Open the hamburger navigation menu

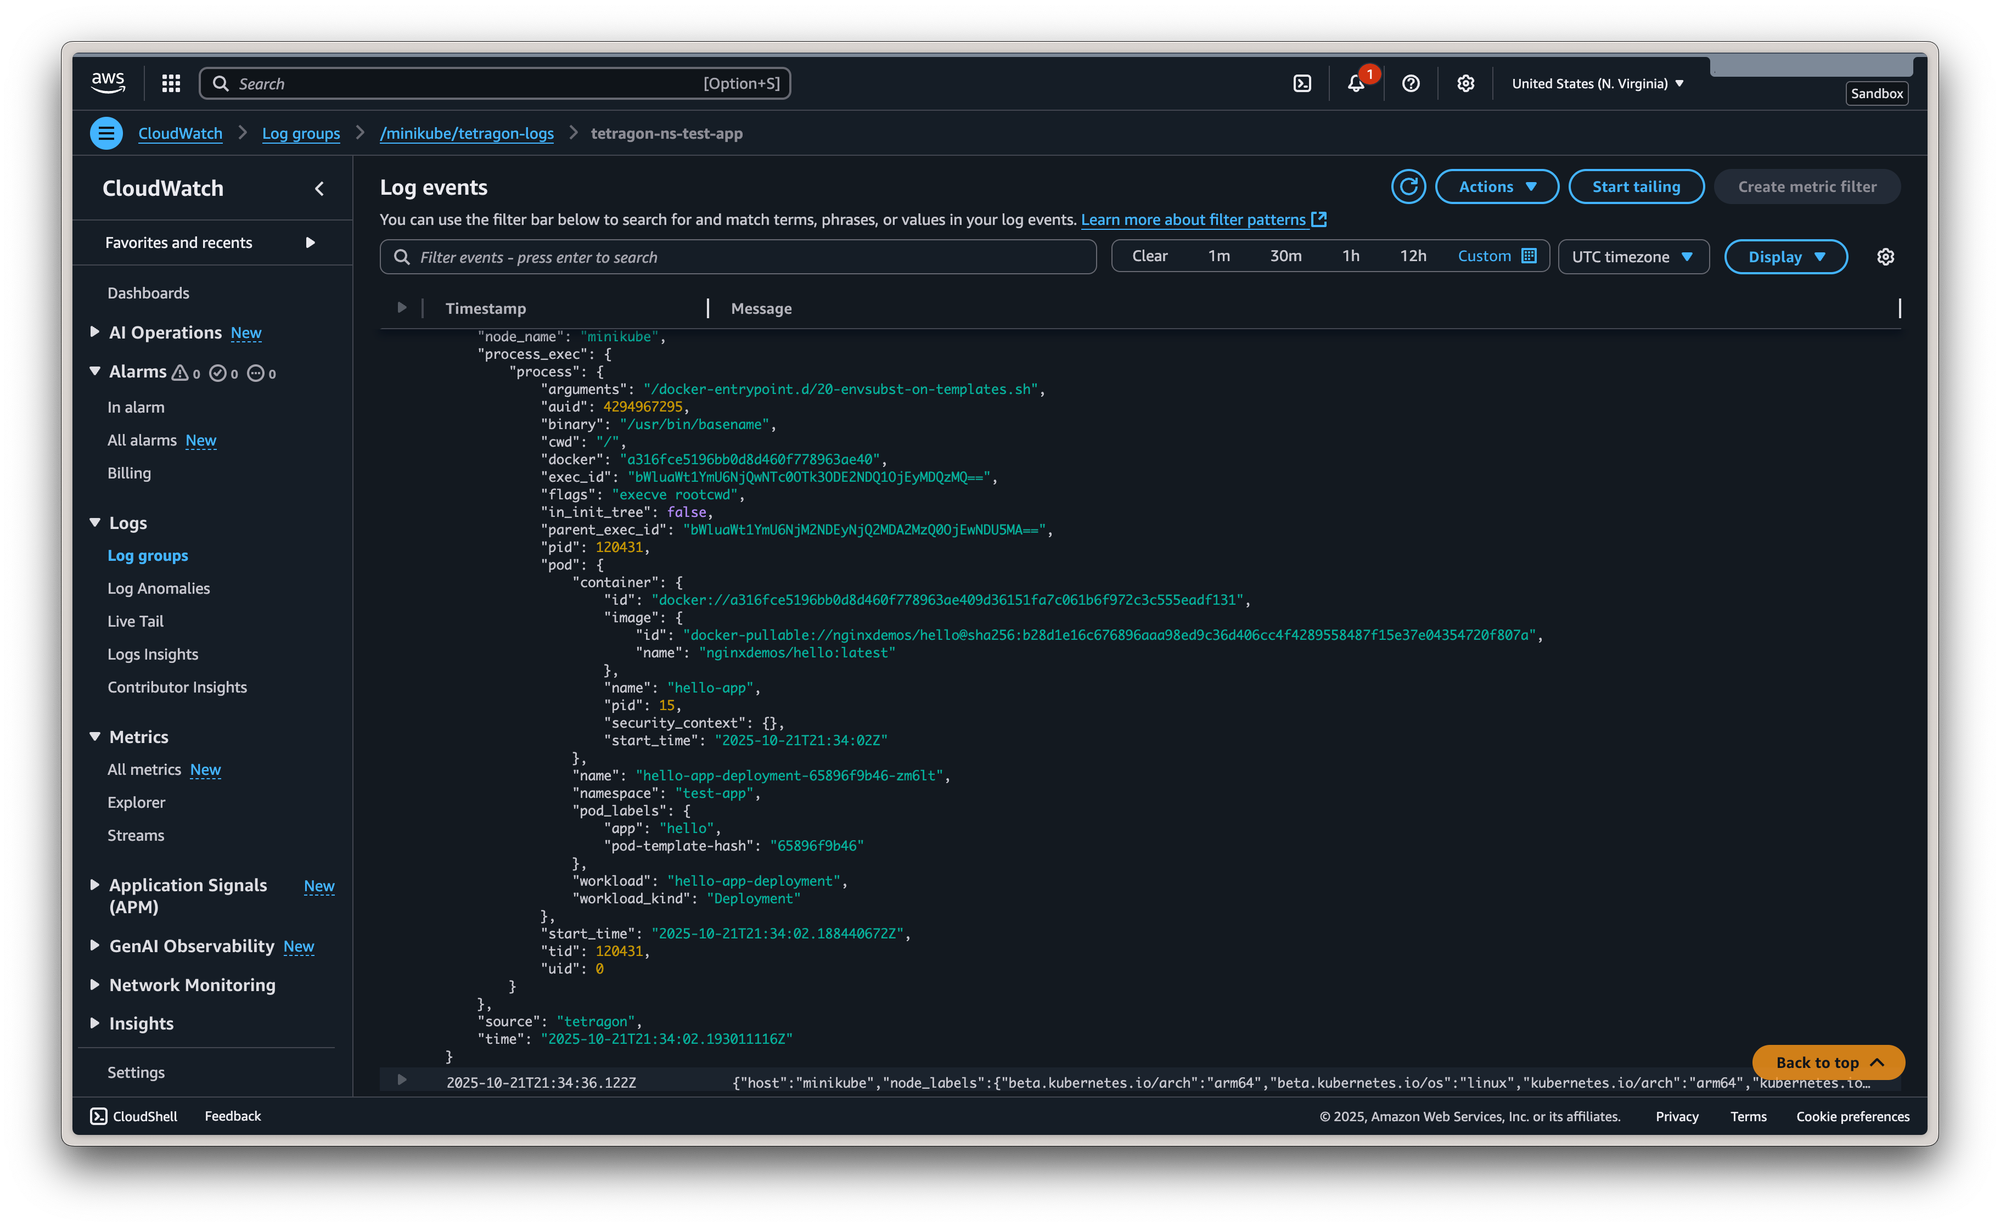coord(105,132)
